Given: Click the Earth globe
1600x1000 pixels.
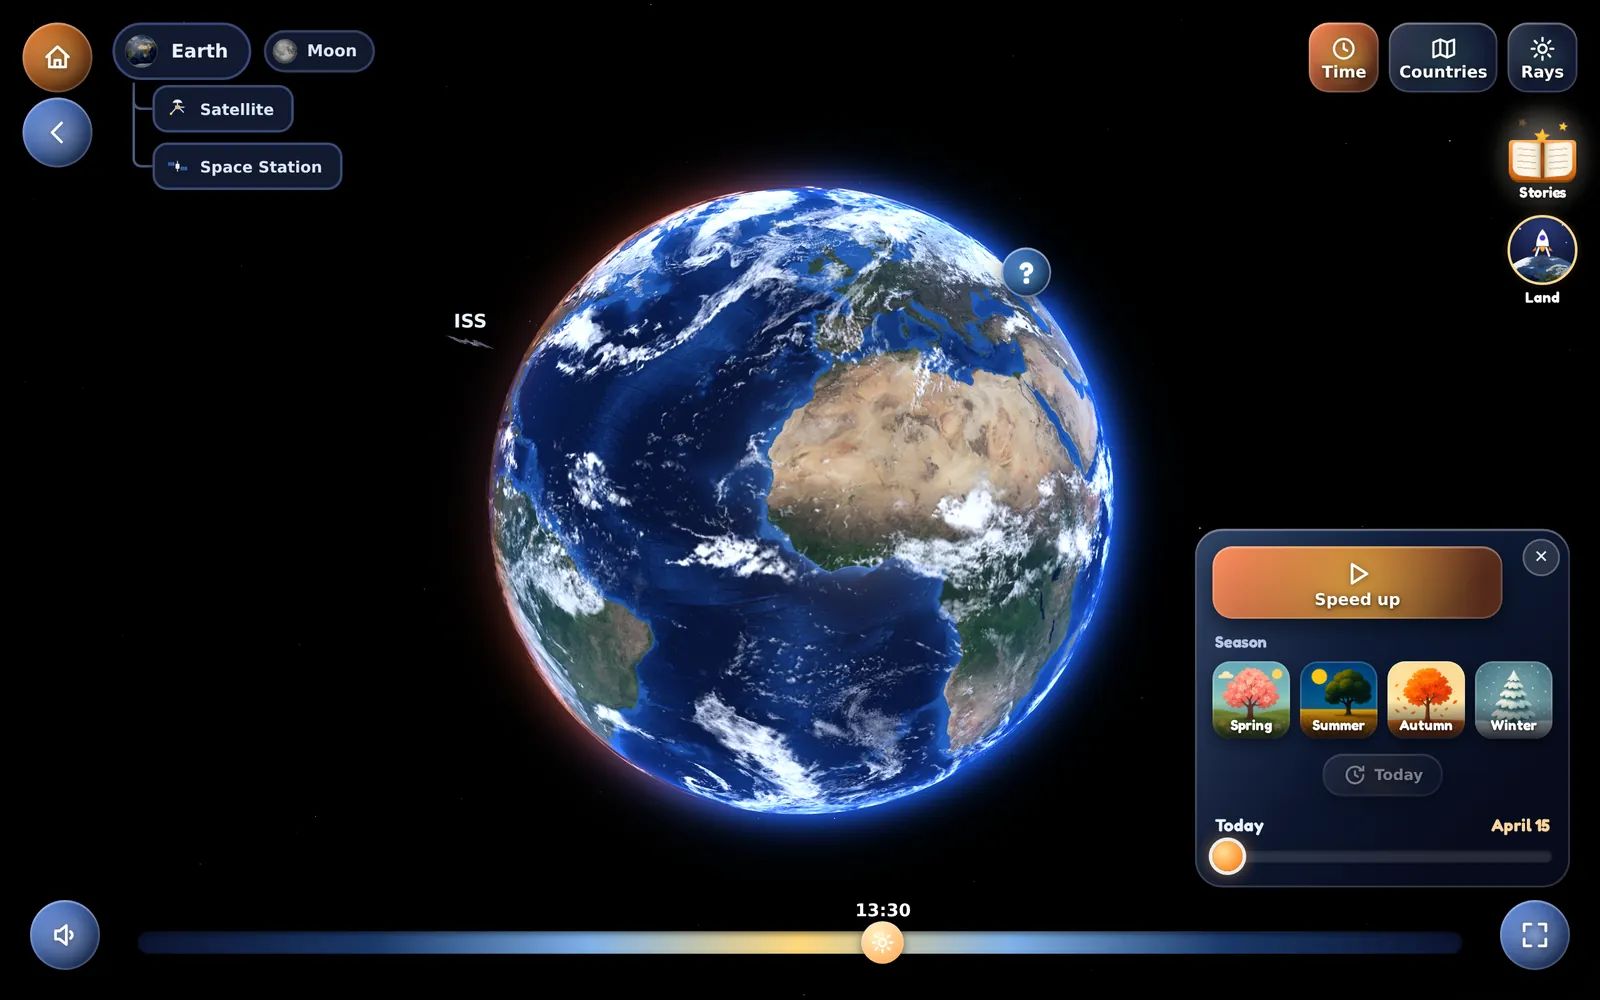Looking at the screenshot, I should click(x=801, y=500).
